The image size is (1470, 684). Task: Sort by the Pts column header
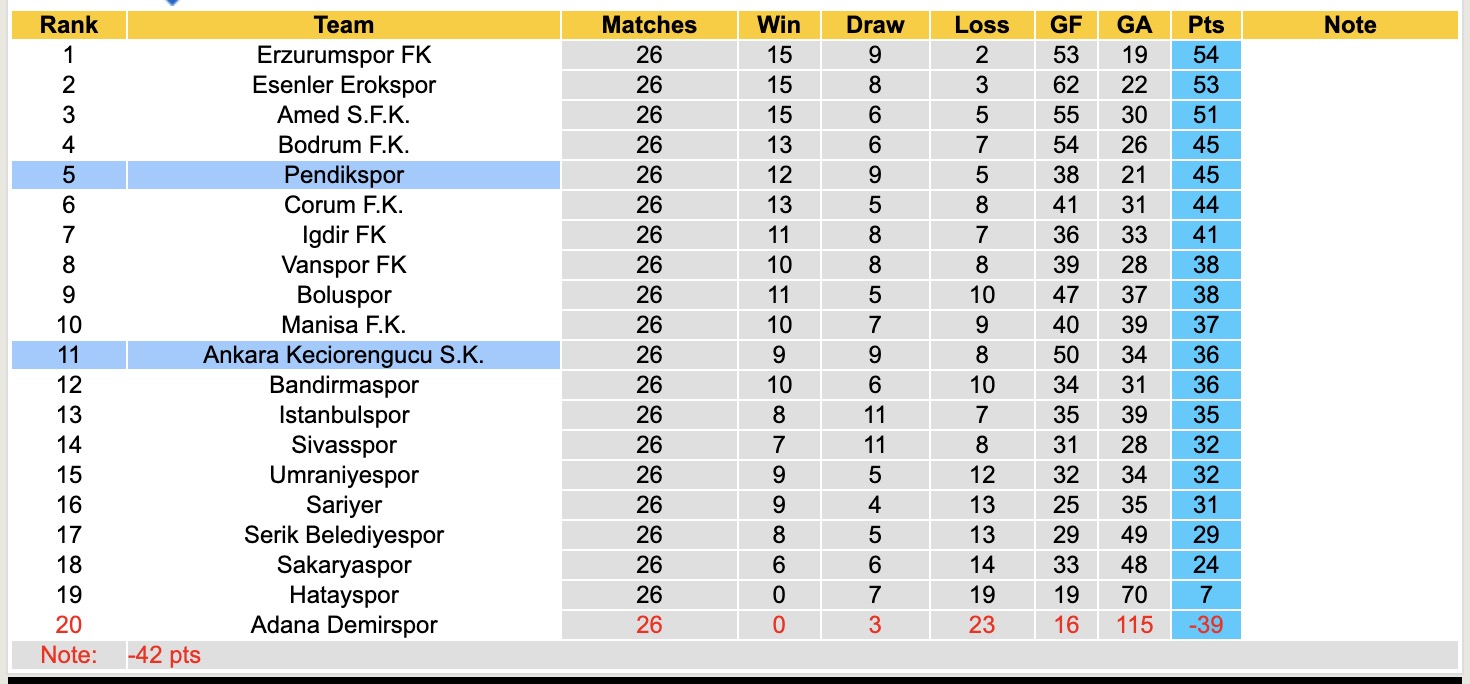1206,25
